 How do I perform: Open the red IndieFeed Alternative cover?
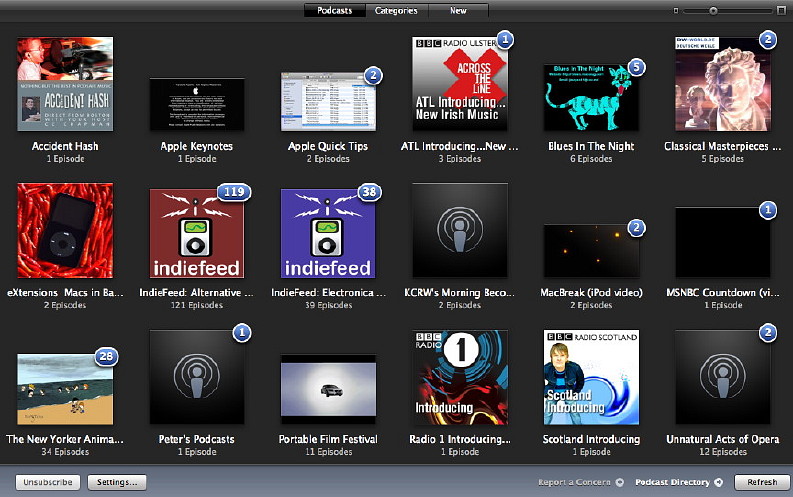(x=197, y=233)
